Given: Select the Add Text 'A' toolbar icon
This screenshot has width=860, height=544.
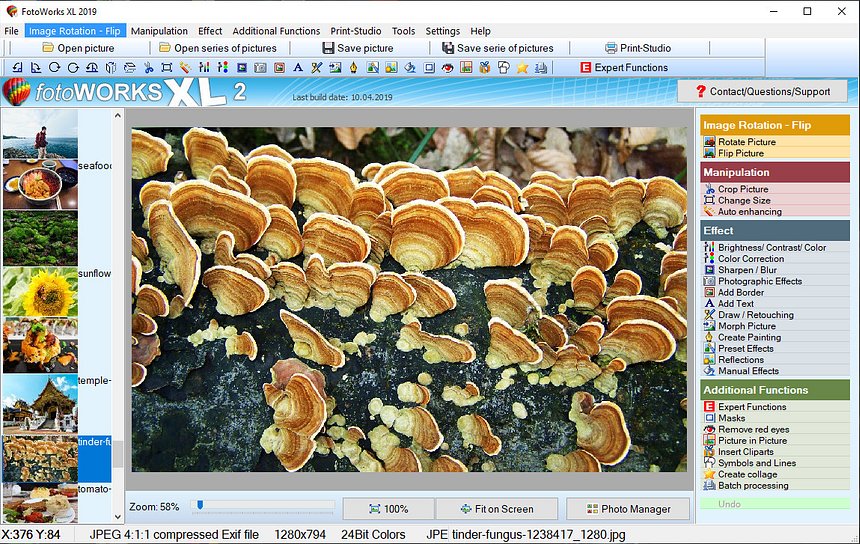Looking at the screenshot, I should [298, 67].
